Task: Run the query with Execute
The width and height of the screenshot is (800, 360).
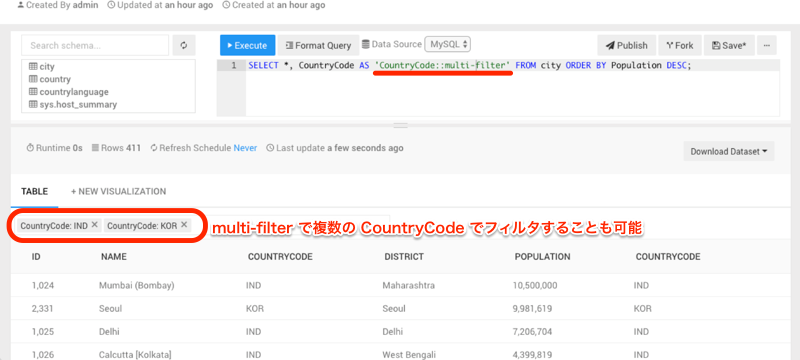Action: pos(247,45)
